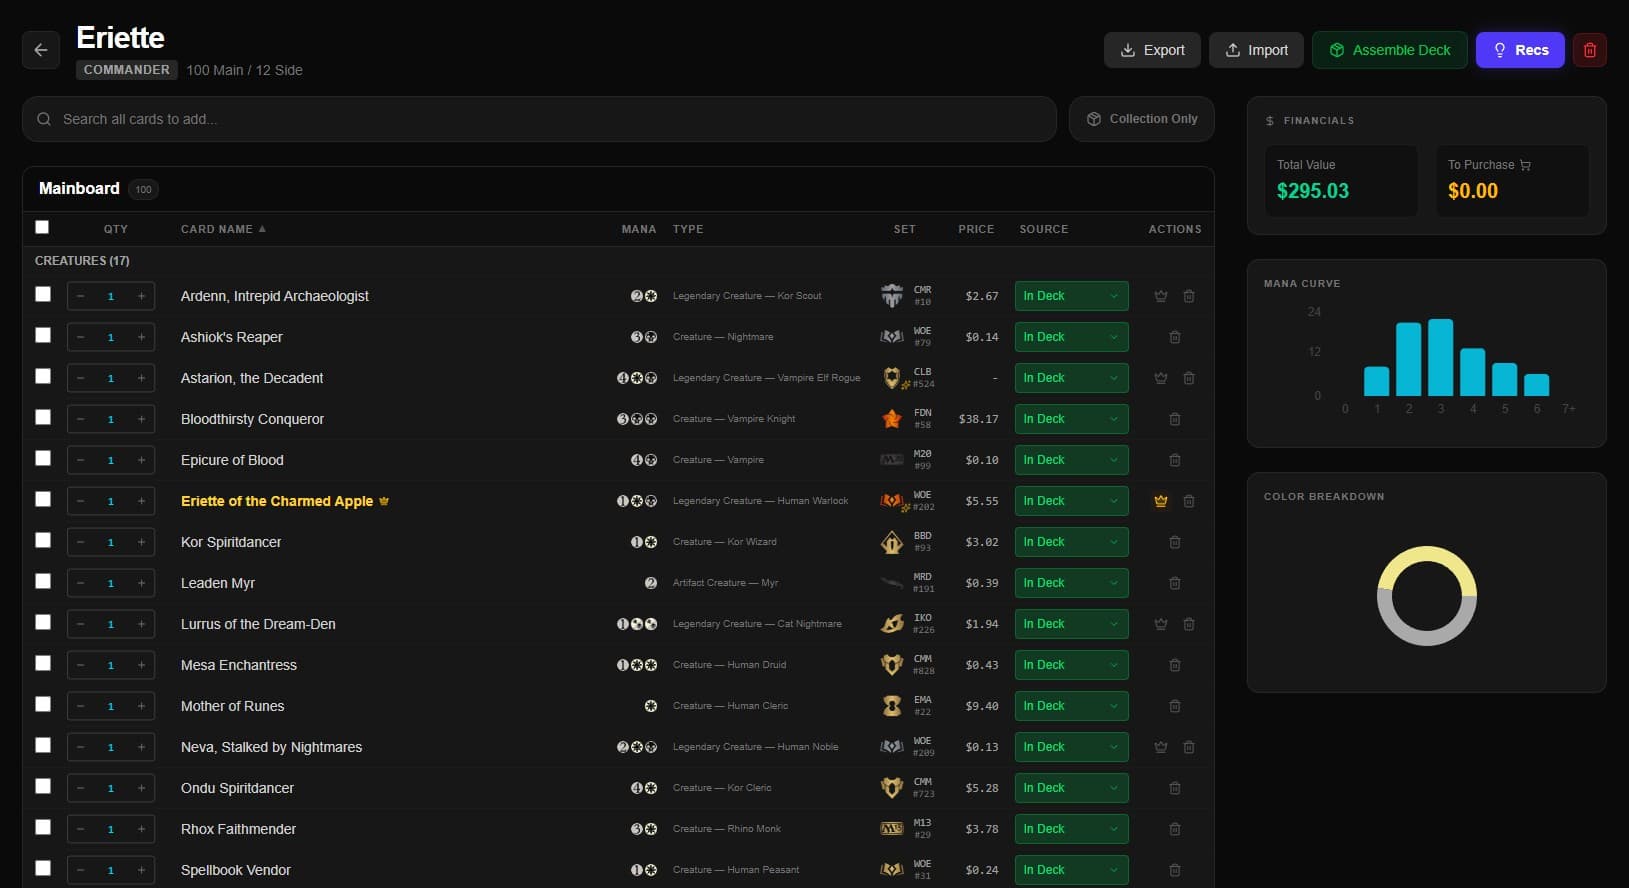Click crown icon on Lurrus of the Dream-Den
The height and width of the screenshot is (888, 1629).
click(1160, 624)
